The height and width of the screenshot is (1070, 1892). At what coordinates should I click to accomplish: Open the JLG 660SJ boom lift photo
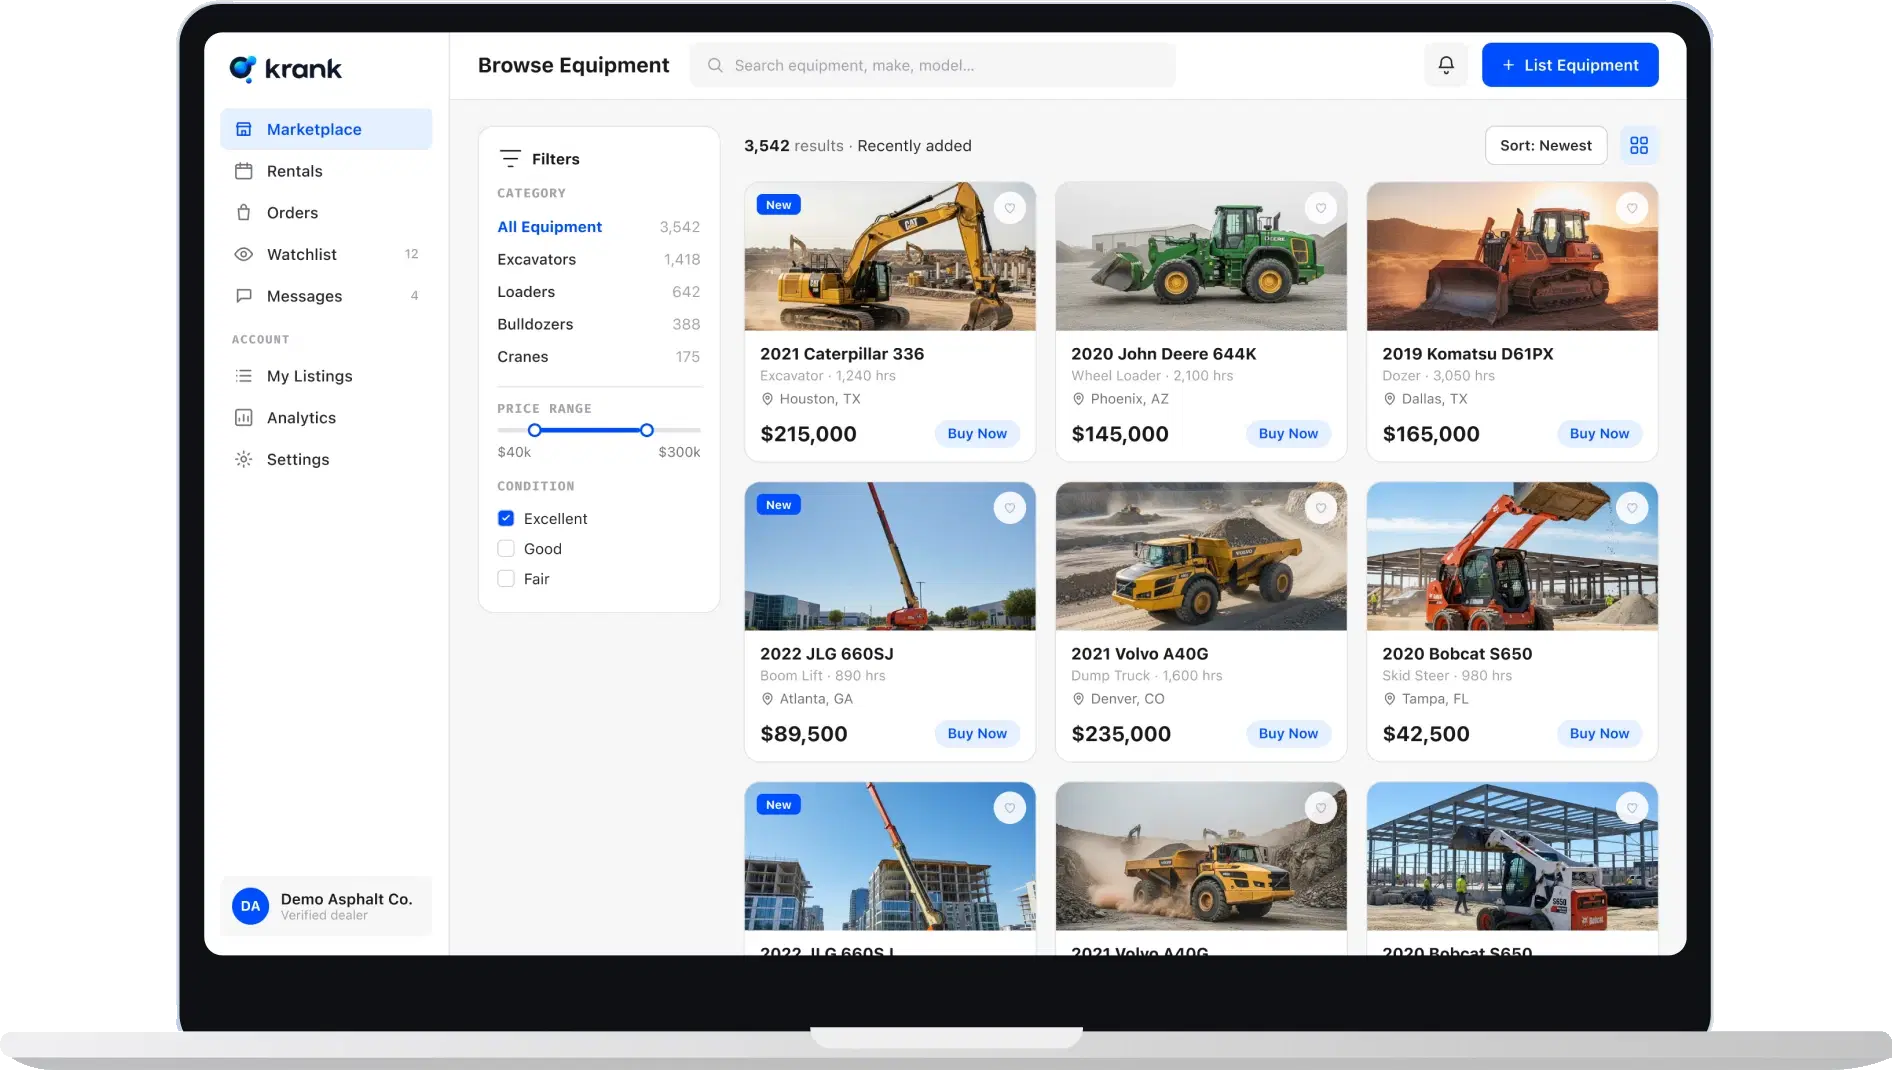pyautogui.click(x=890, y=556)
